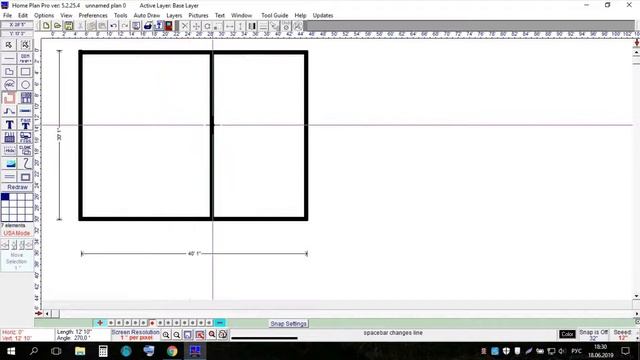Click the zoom out magnifier icon
Image resolution: width=640 pixels, height=360 pixels.
point(177,335)
